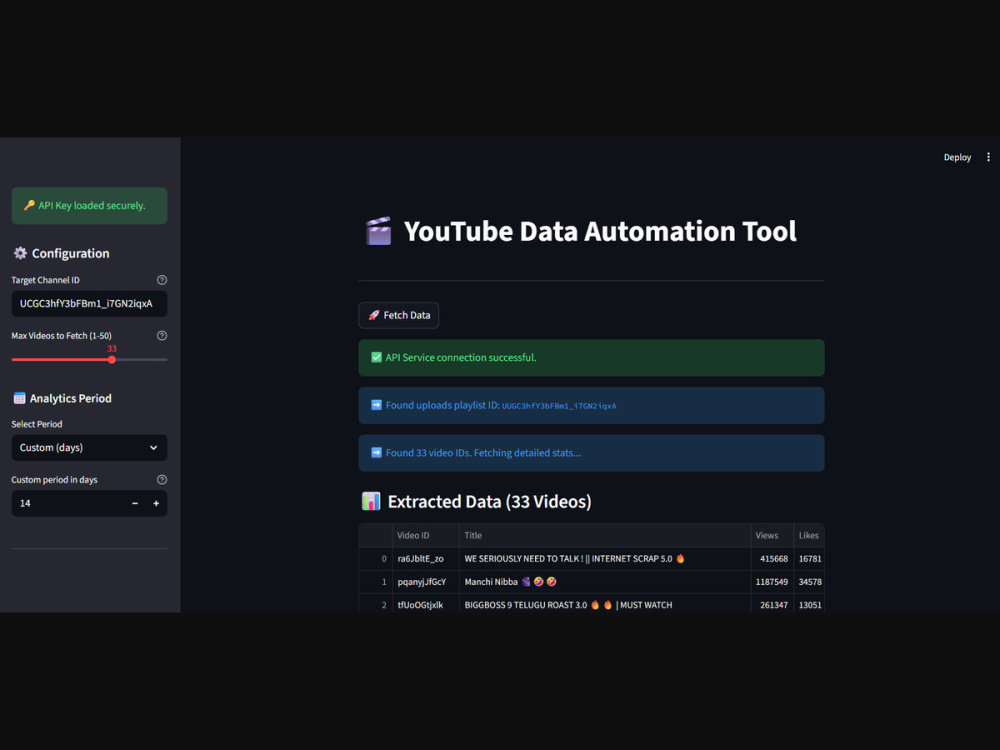Click the Video ID column header
Image resolution: width=1000 pixels, height=750 pixels.
425,536
